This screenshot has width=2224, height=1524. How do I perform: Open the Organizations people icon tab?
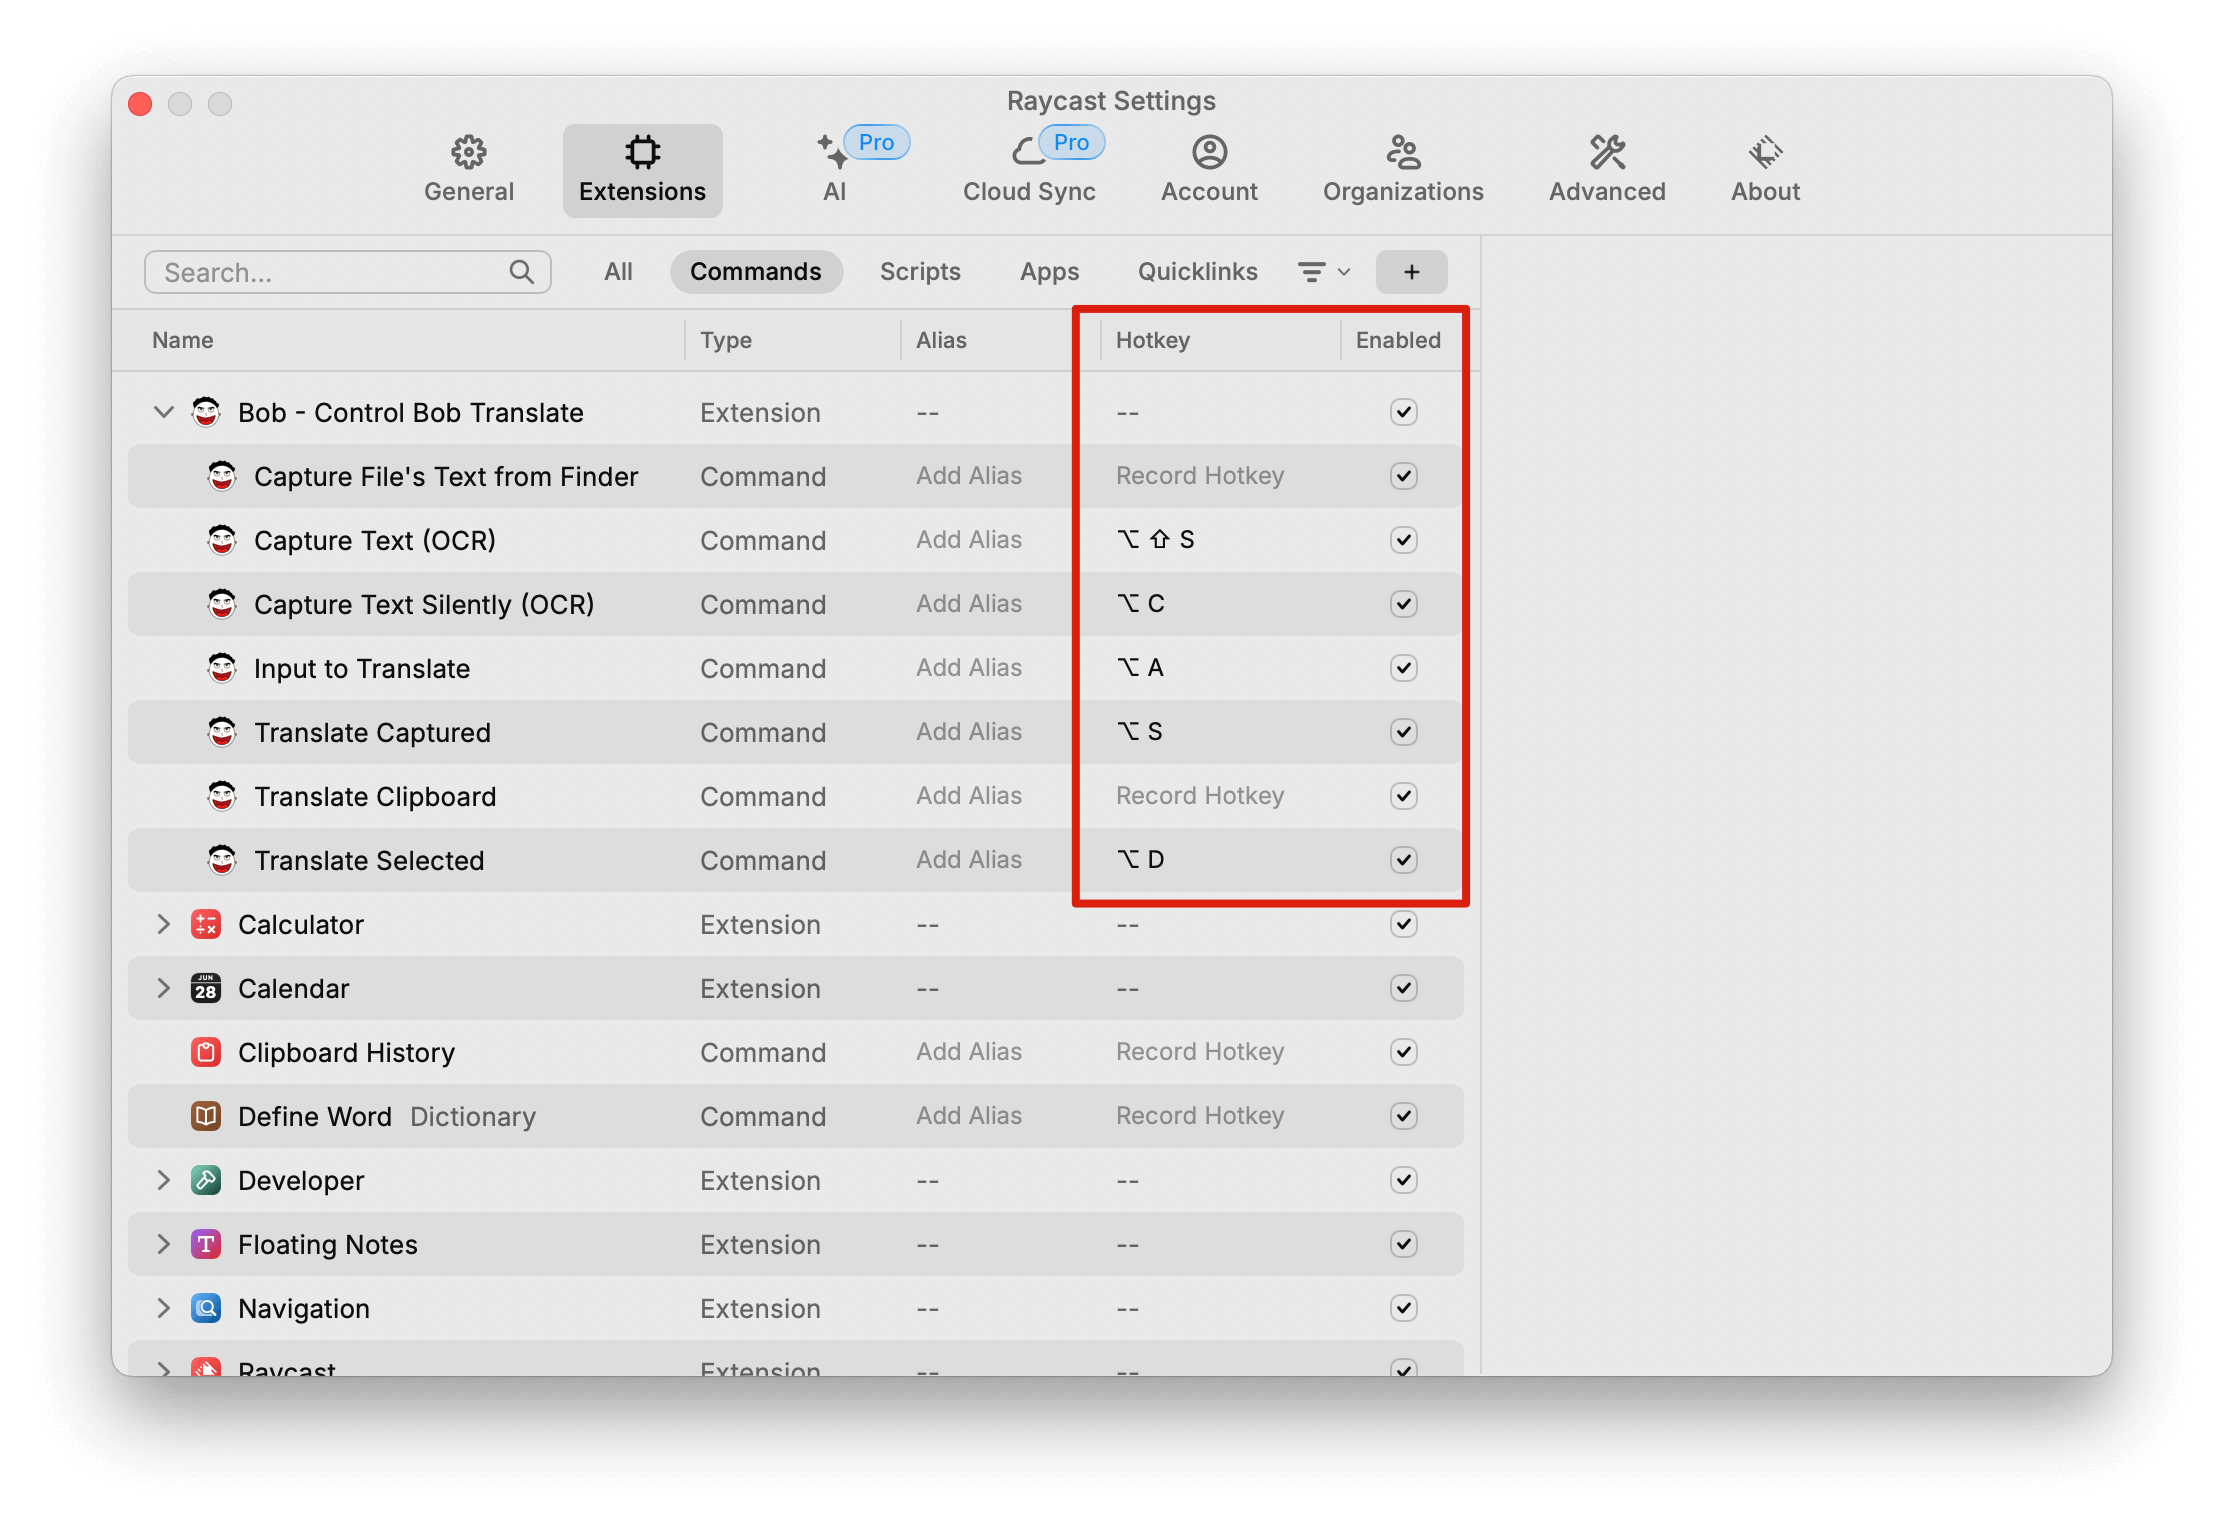pyautogui.click(x=1403, y=152)
